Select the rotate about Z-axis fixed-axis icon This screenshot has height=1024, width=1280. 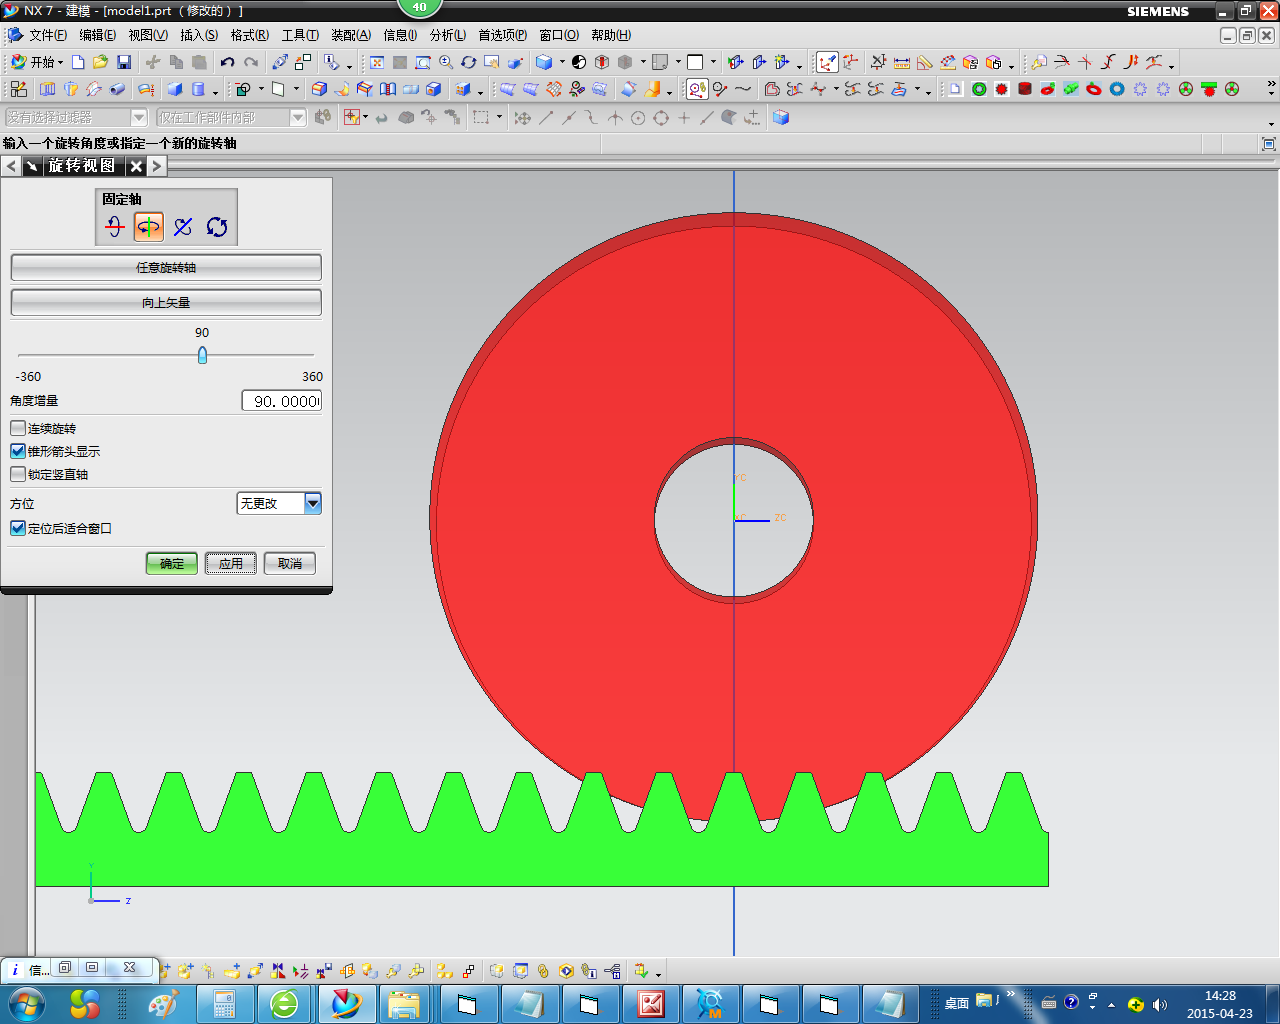(183, 227)
